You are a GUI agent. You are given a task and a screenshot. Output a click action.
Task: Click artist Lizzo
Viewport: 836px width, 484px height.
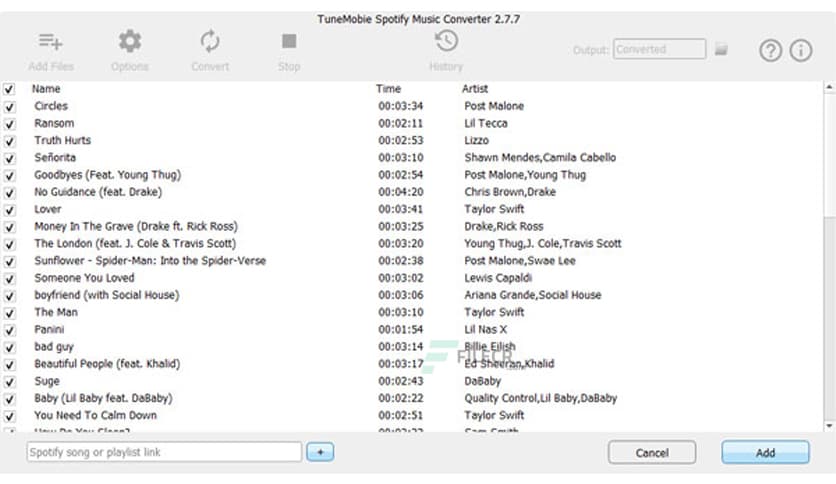point(476,140)
